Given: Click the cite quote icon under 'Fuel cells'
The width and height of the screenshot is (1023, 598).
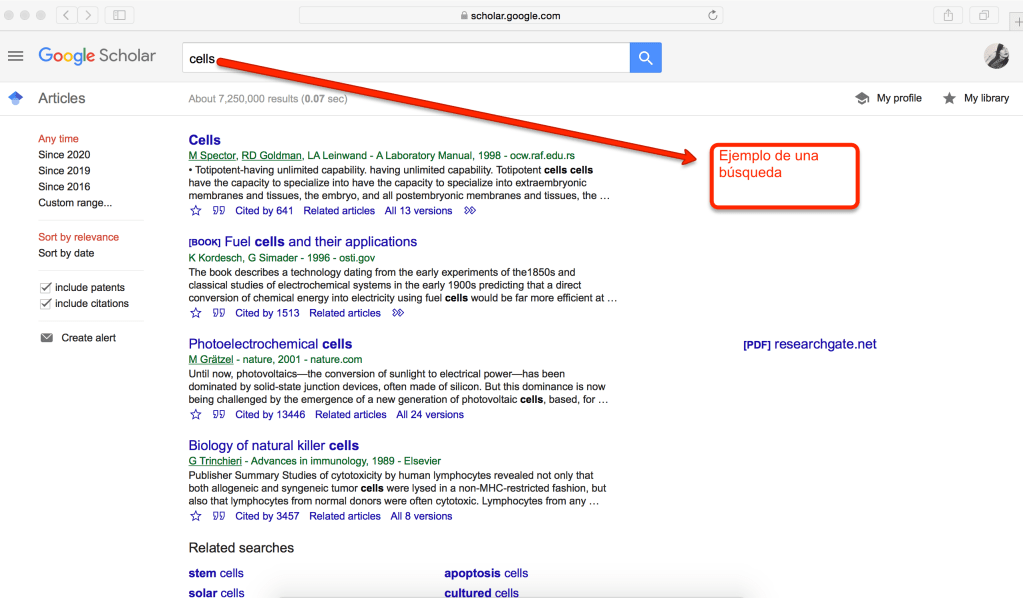Looking at the screenshot, I should pos(219,313).
